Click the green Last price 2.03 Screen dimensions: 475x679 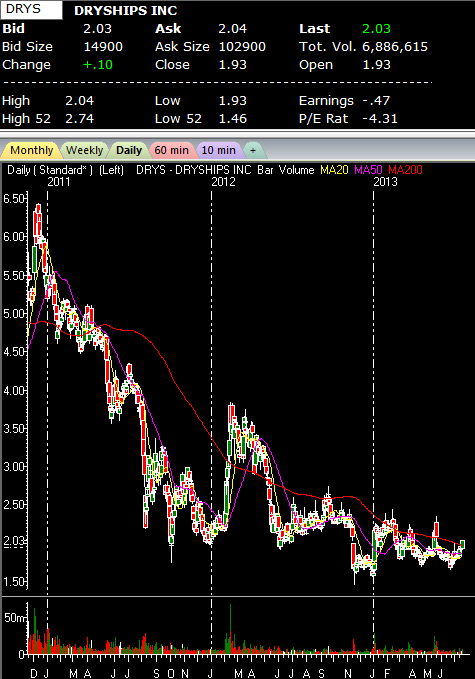pyautogui.click(x=376, y=29)
